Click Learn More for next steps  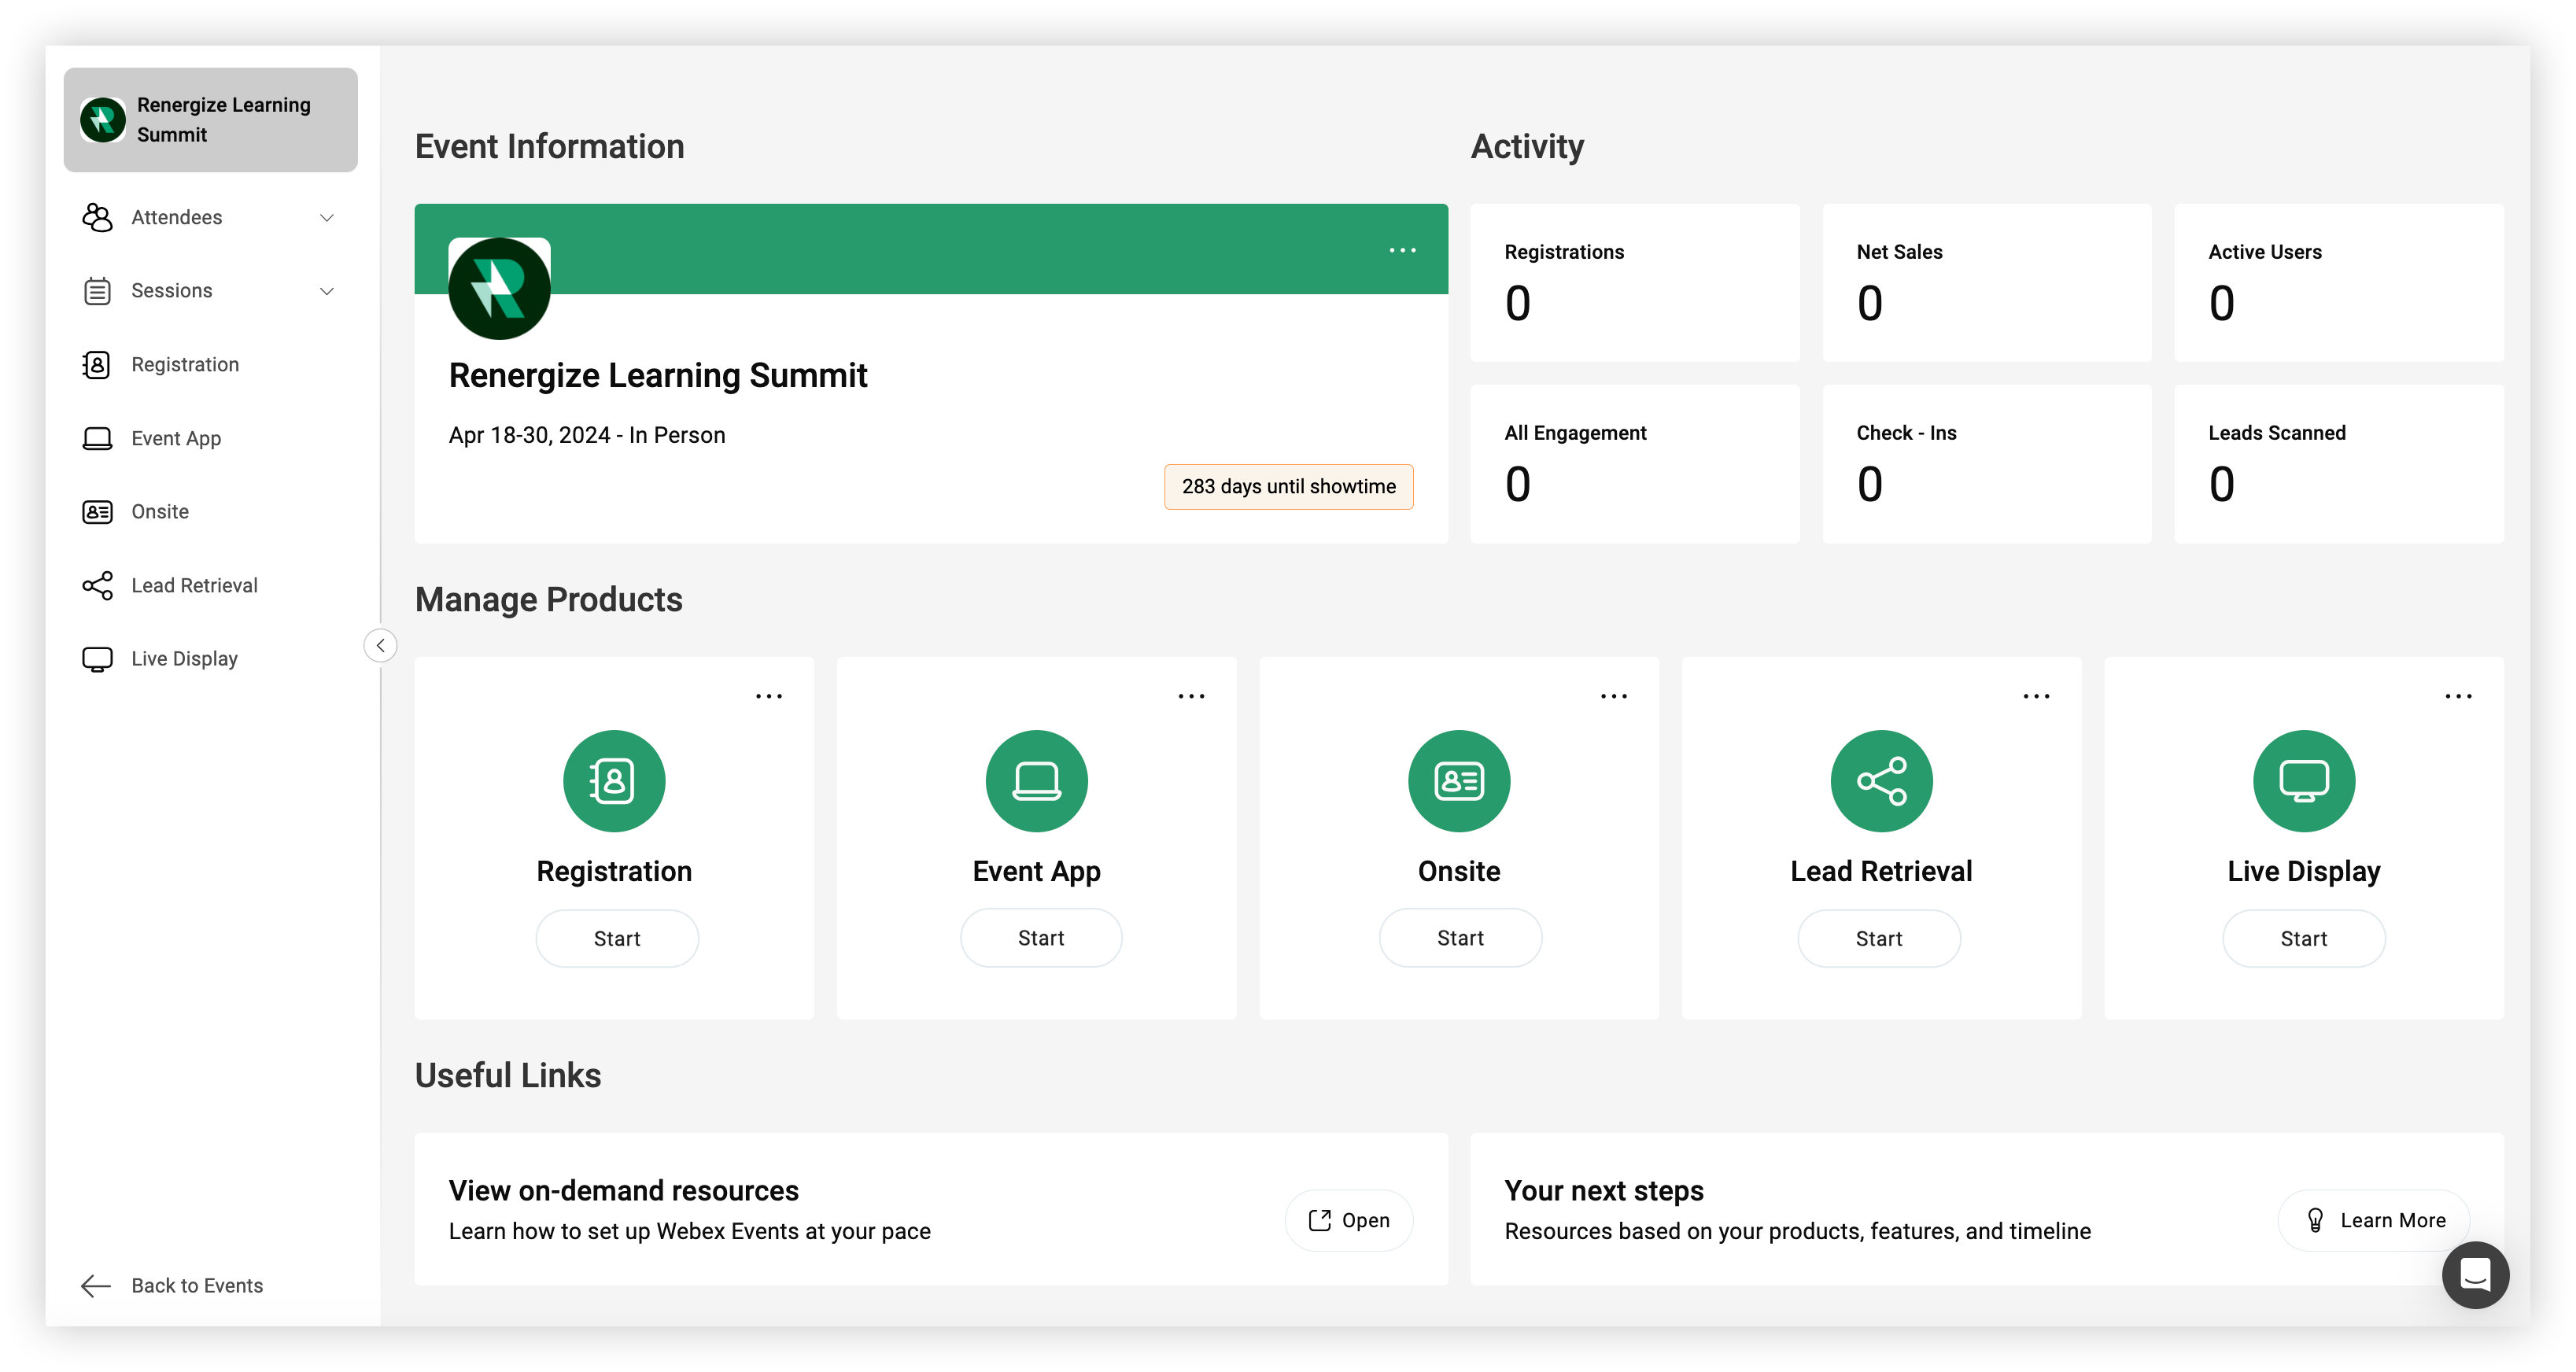[2374, 1220]
